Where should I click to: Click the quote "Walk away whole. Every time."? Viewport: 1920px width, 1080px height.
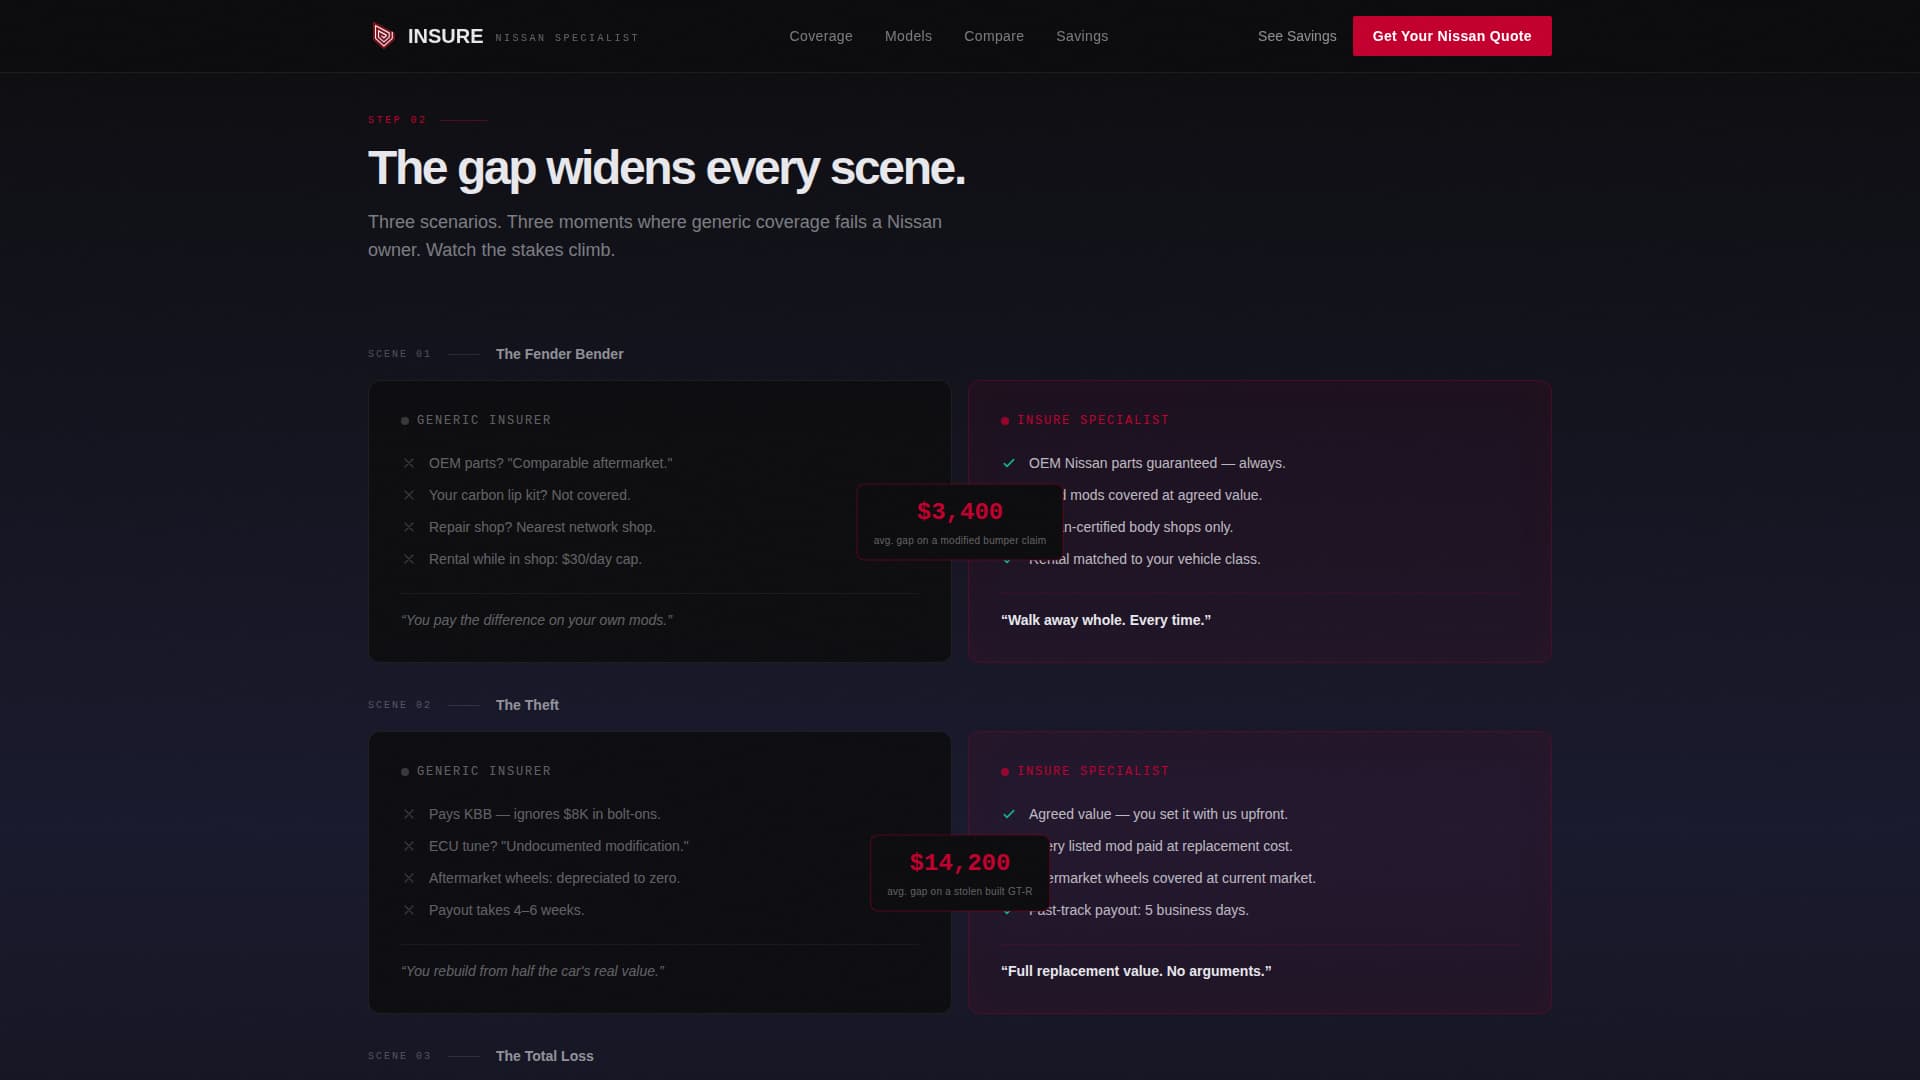pos(1106,620)
